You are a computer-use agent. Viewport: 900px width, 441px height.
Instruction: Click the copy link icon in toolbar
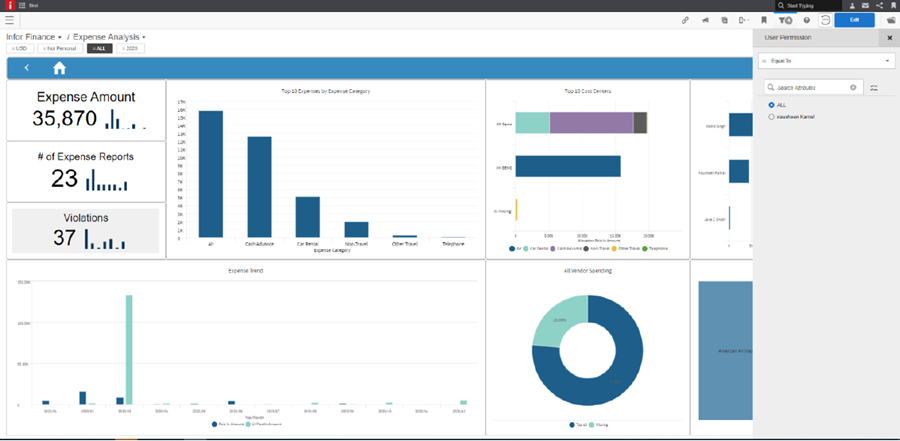tap(685, 20)
